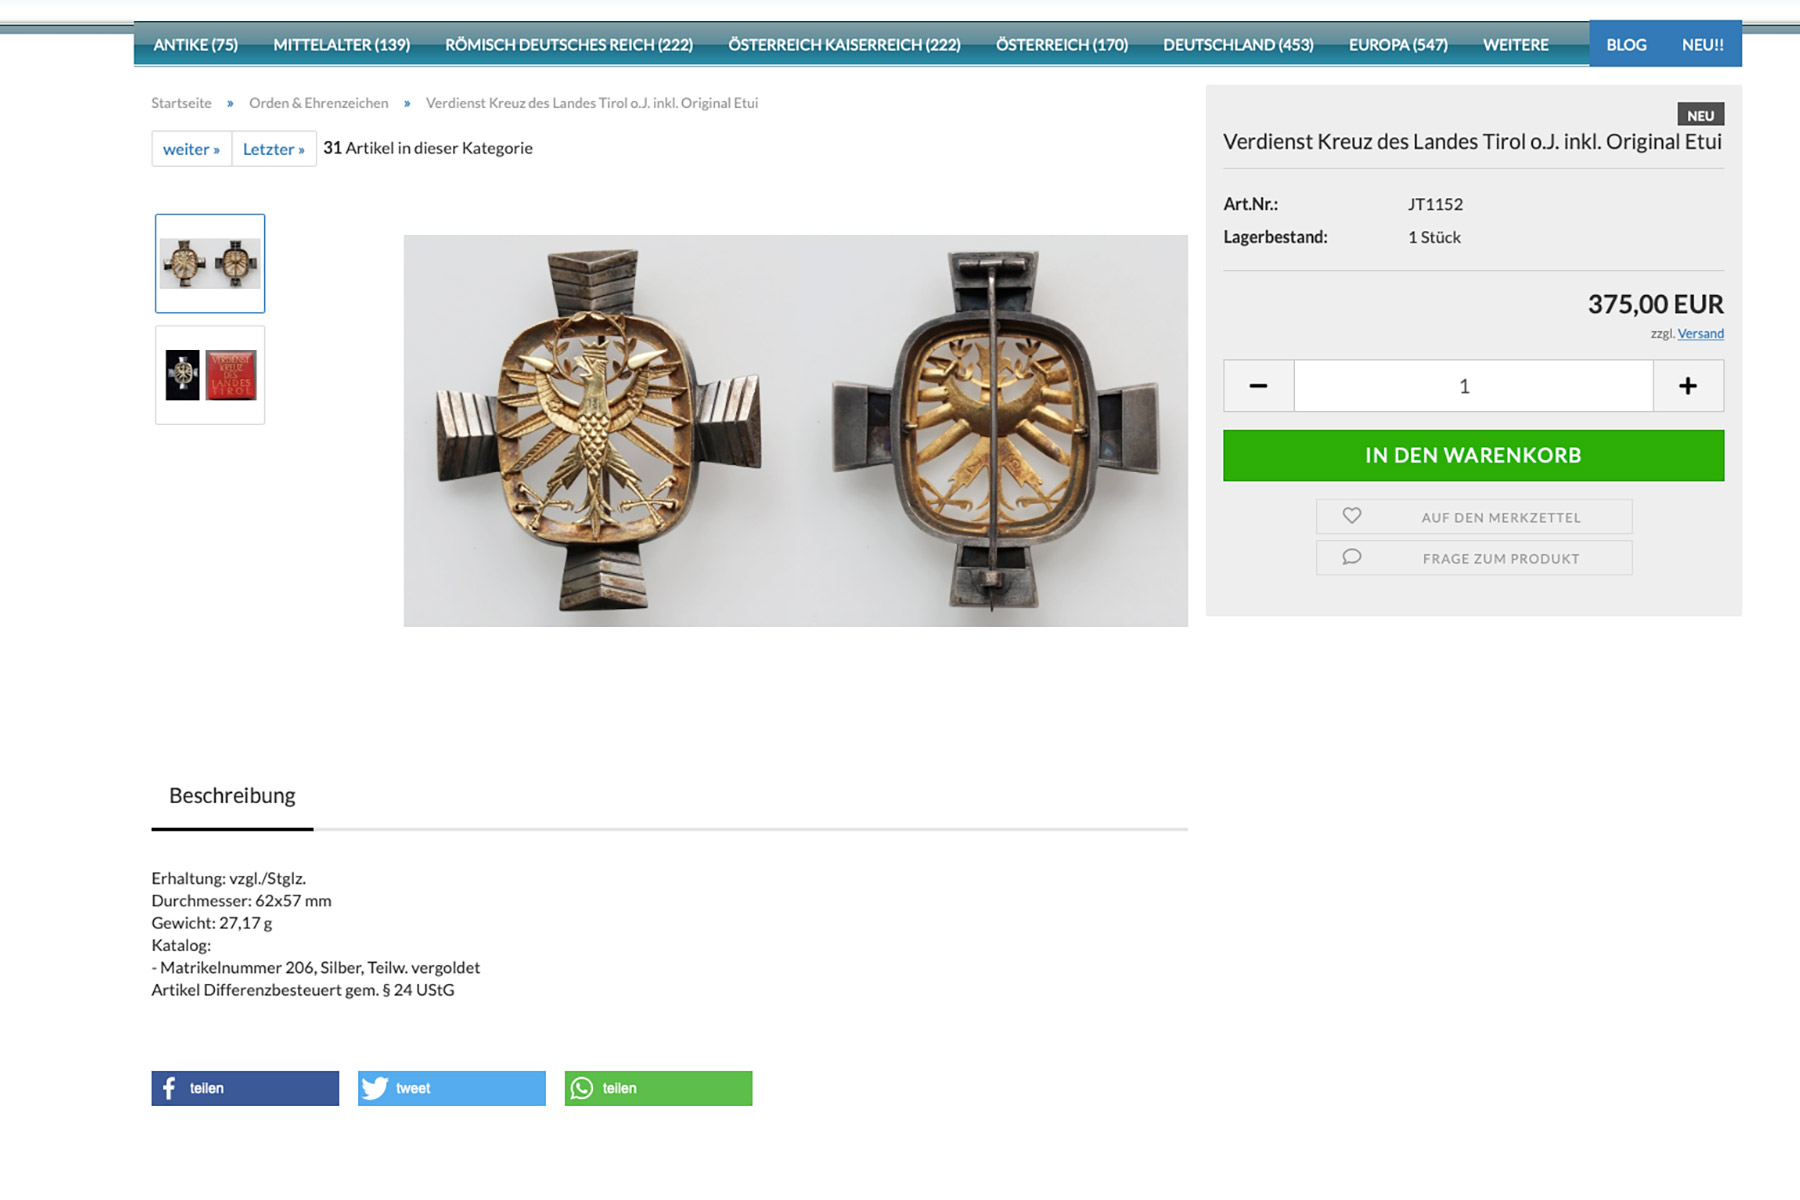Go to next article with weiter
1800x1200 pixels.
click(x=191, y=149)
